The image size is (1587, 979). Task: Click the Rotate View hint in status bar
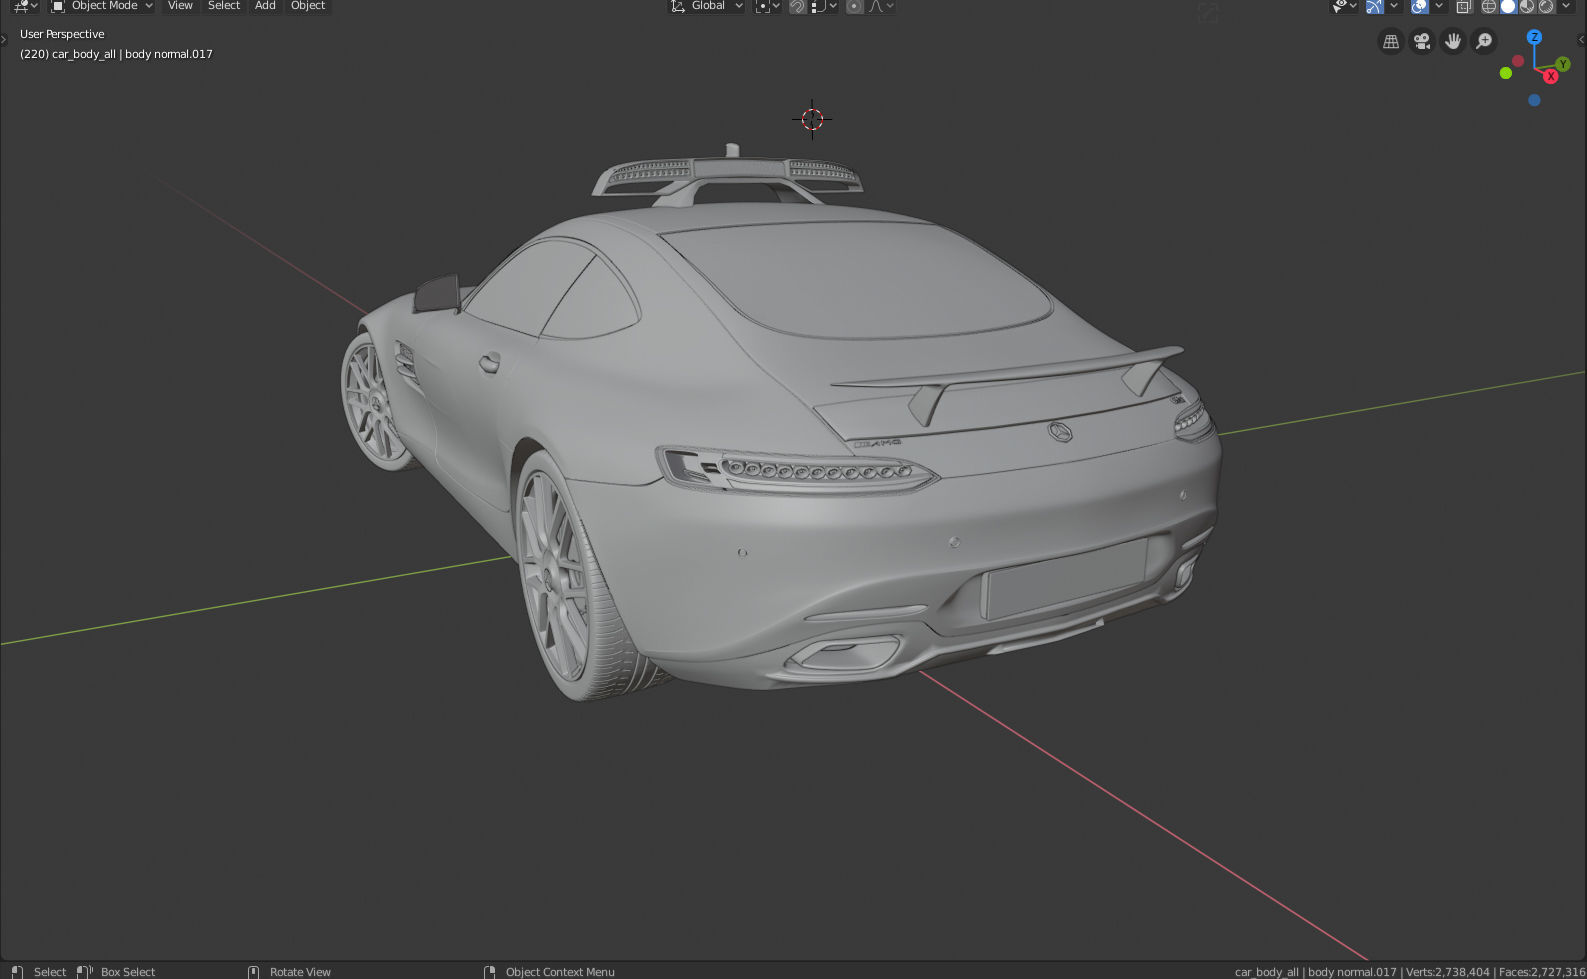[x=300, y=972]
